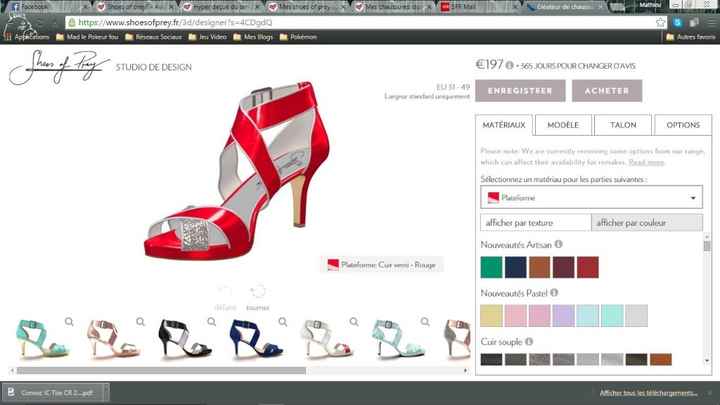Open Pokémon bookmarks folder
720x405 pixels.
point(298,37)
